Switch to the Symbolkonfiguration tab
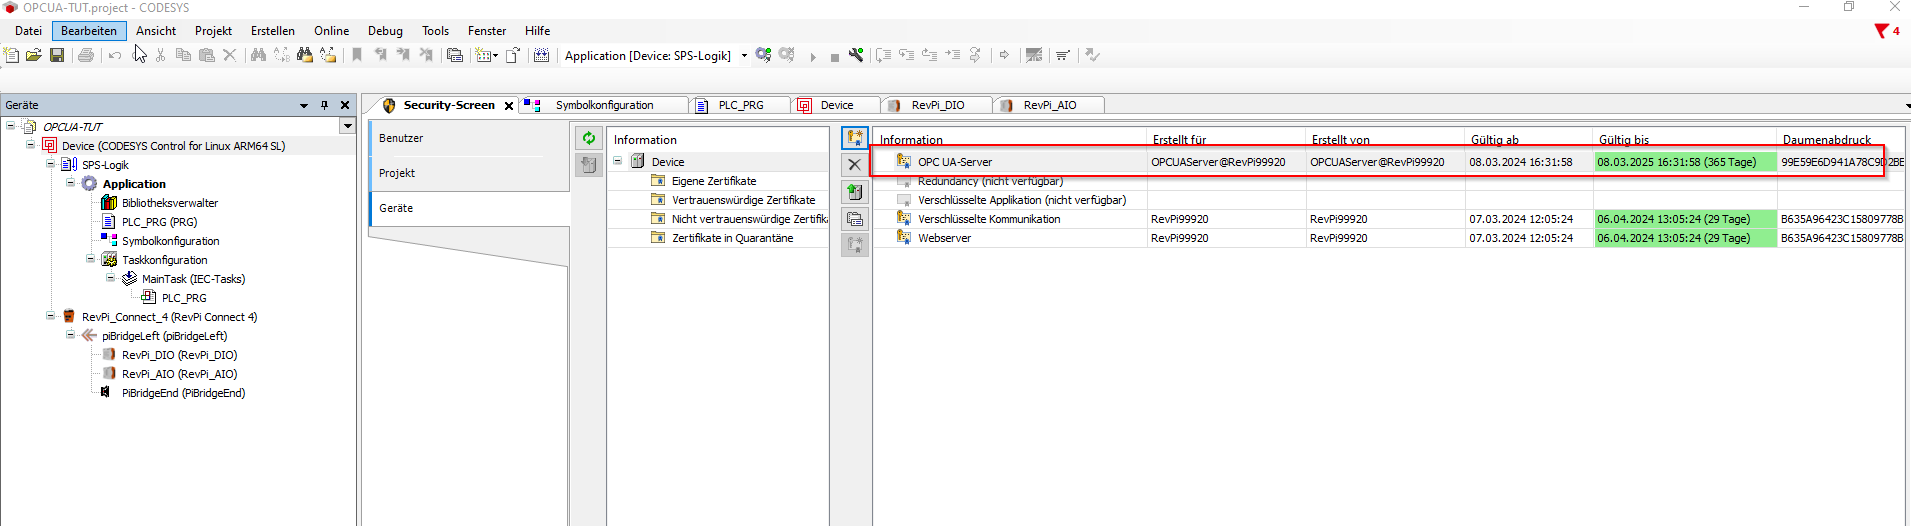The width and height of the screenshot is (1911, 526). 604,105
